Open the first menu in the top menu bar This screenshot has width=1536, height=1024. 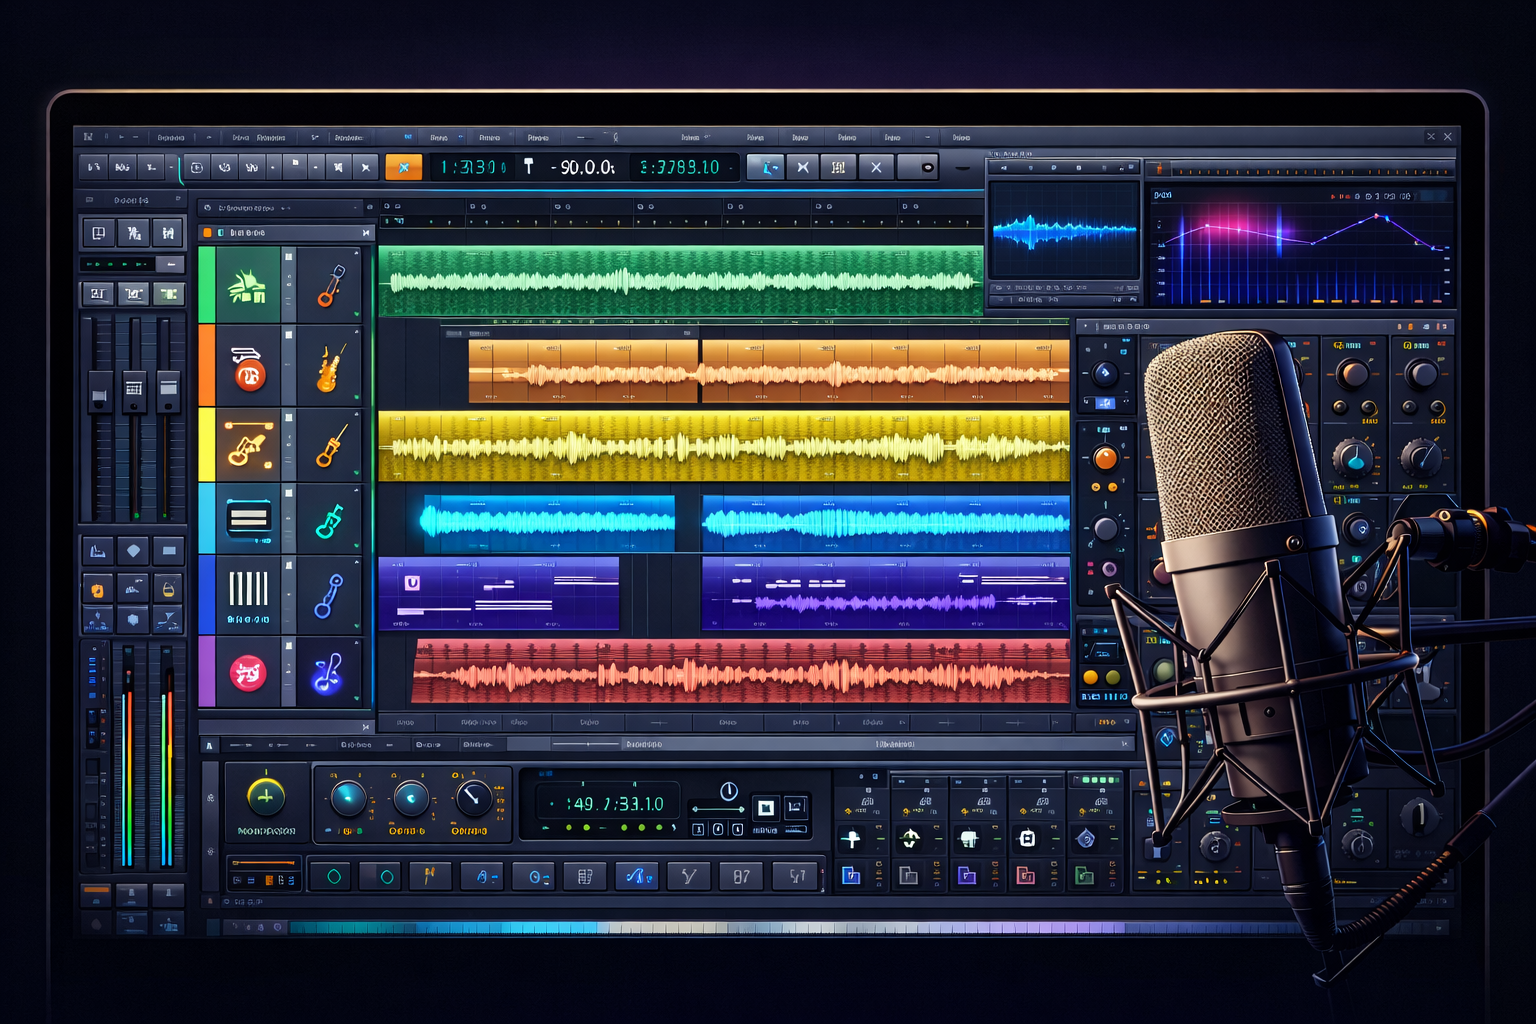click(171, 138)
